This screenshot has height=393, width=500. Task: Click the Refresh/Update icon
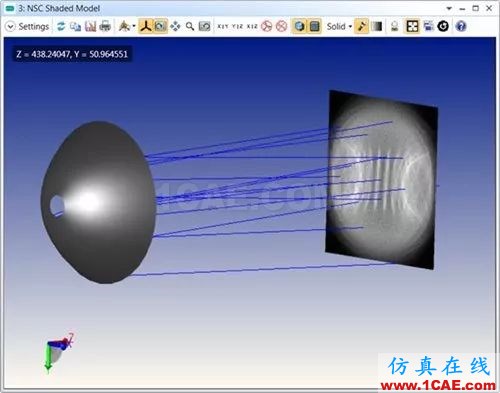[61, 26]
